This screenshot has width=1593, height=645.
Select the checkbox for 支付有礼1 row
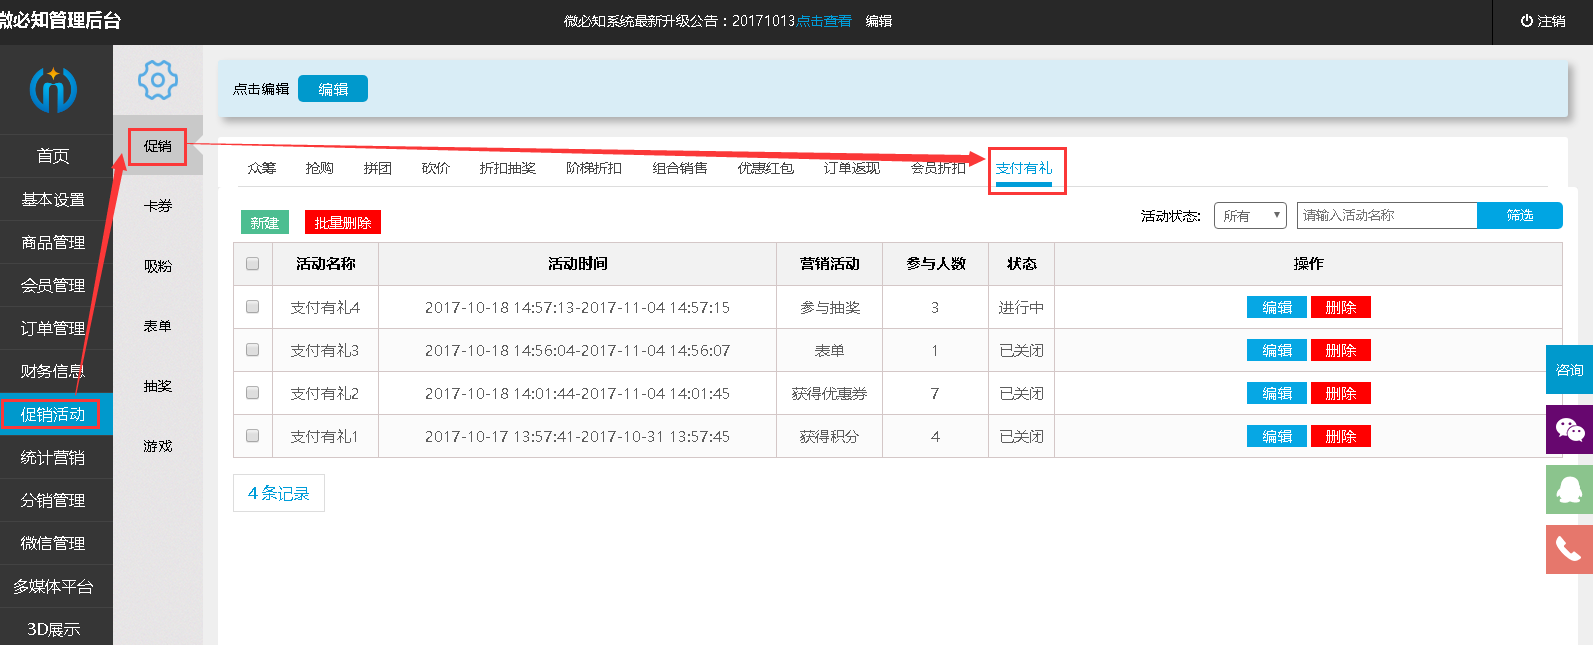point(252,436)
